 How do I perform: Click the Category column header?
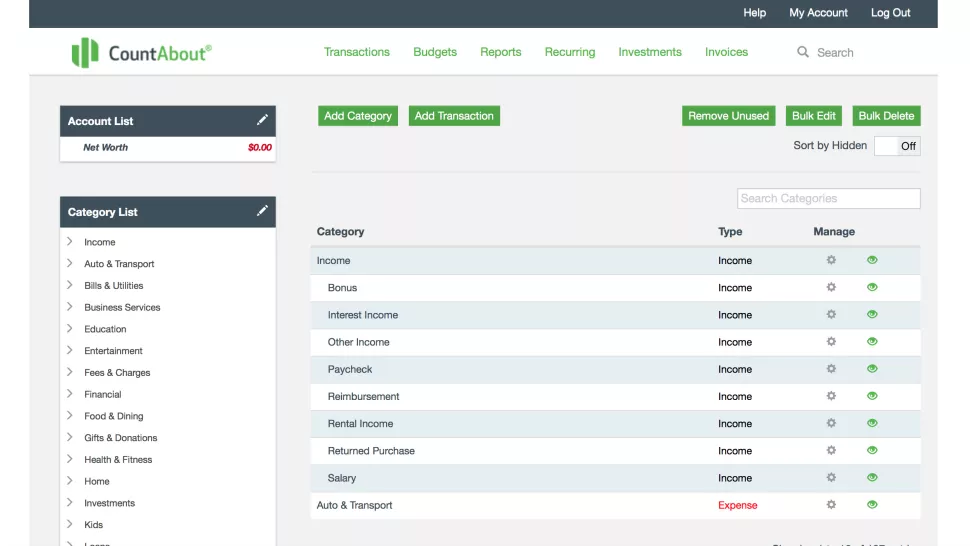click(340, 231)
